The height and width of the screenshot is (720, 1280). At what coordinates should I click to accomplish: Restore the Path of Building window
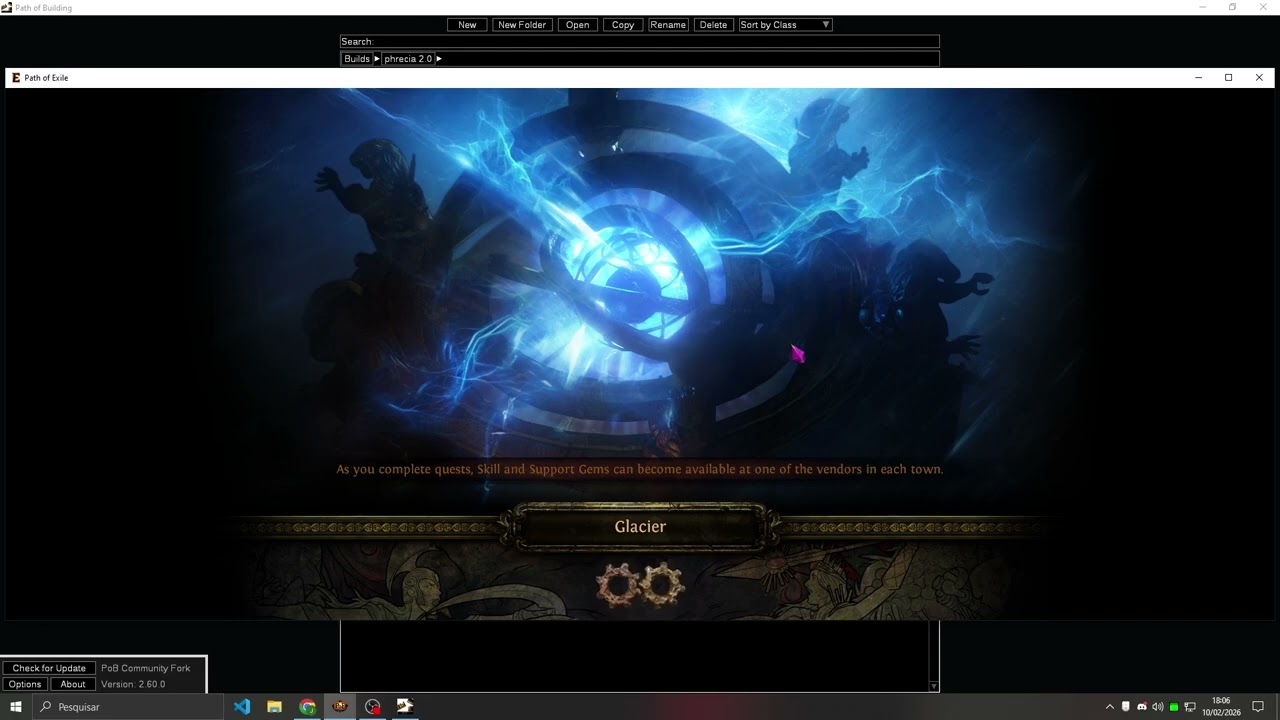pos(1233,7)
